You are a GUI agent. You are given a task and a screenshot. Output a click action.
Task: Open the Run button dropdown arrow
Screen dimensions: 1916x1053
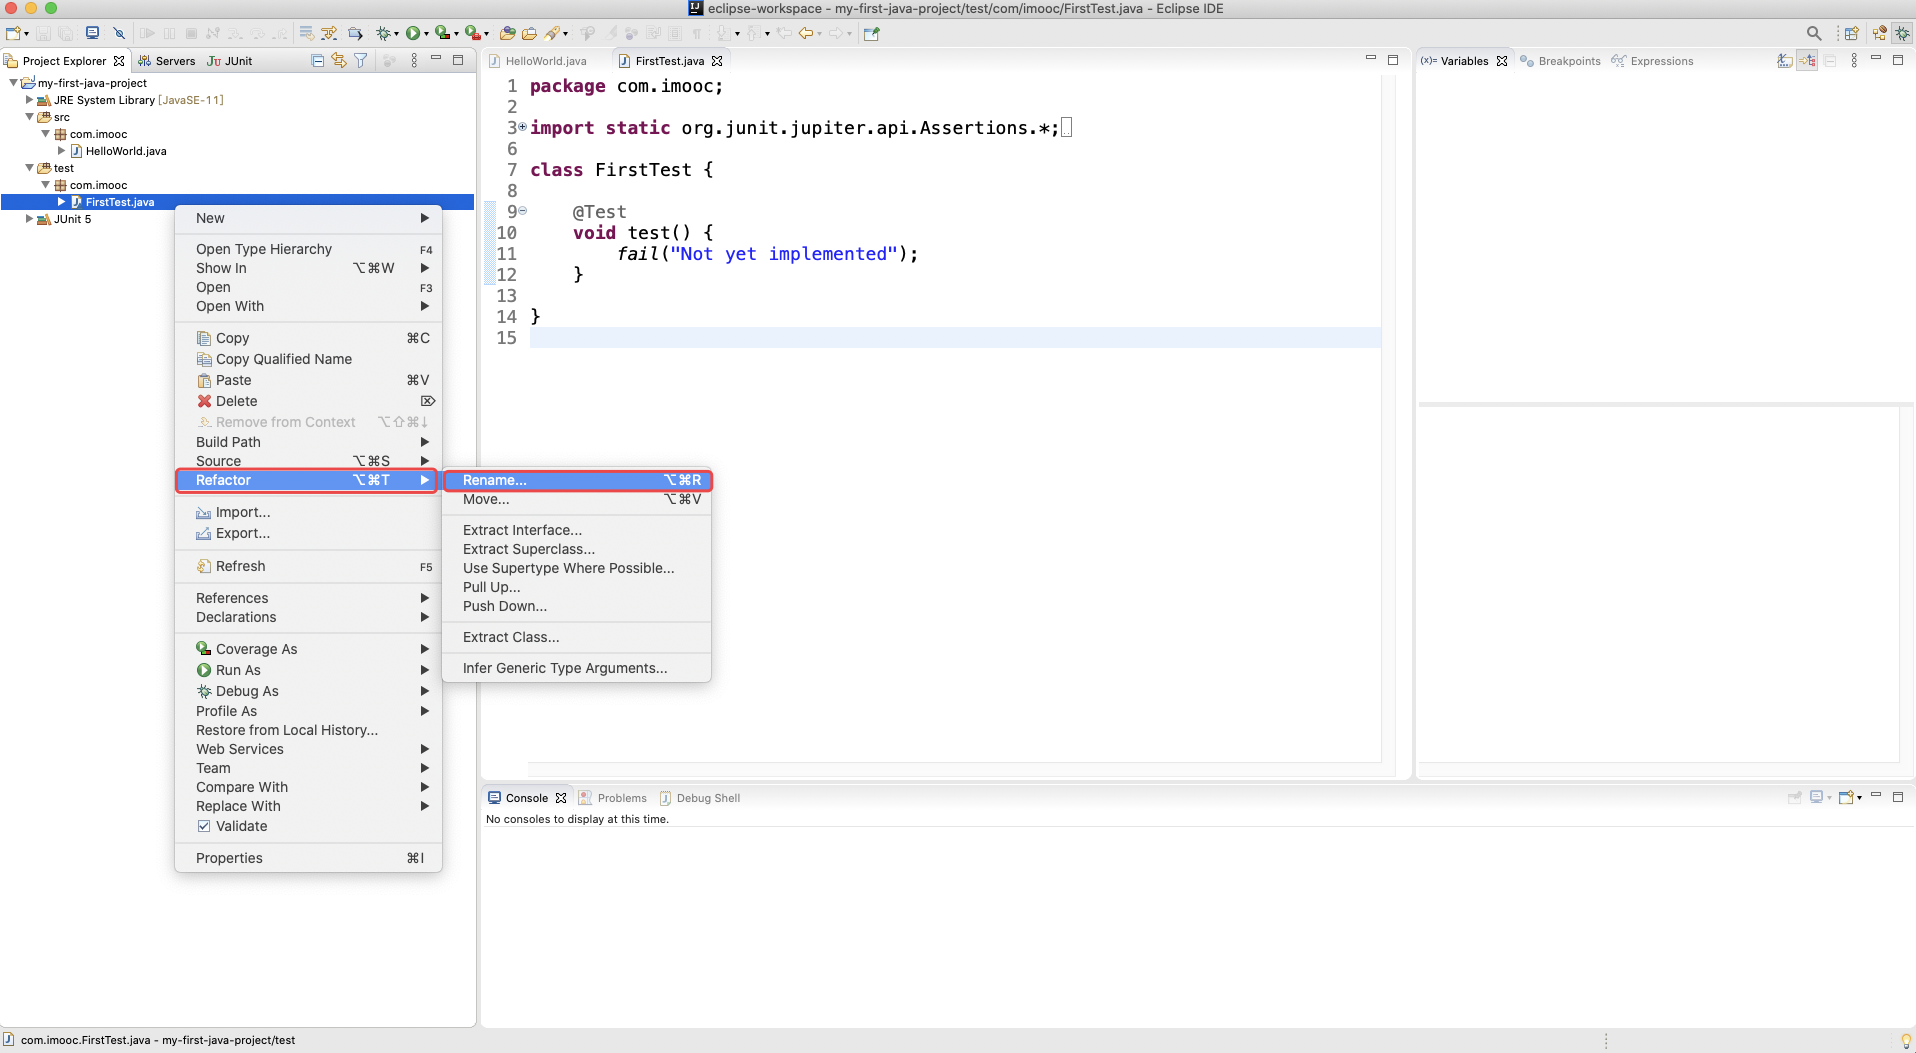[426, 34]
